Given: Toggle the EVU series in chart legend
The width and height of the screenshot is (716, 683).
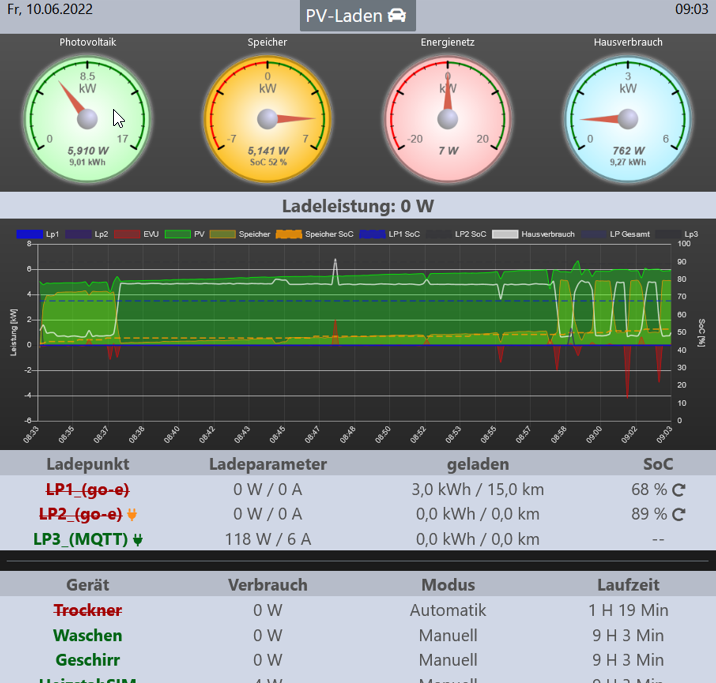Looking at the screenshot, I should [142, 234].
